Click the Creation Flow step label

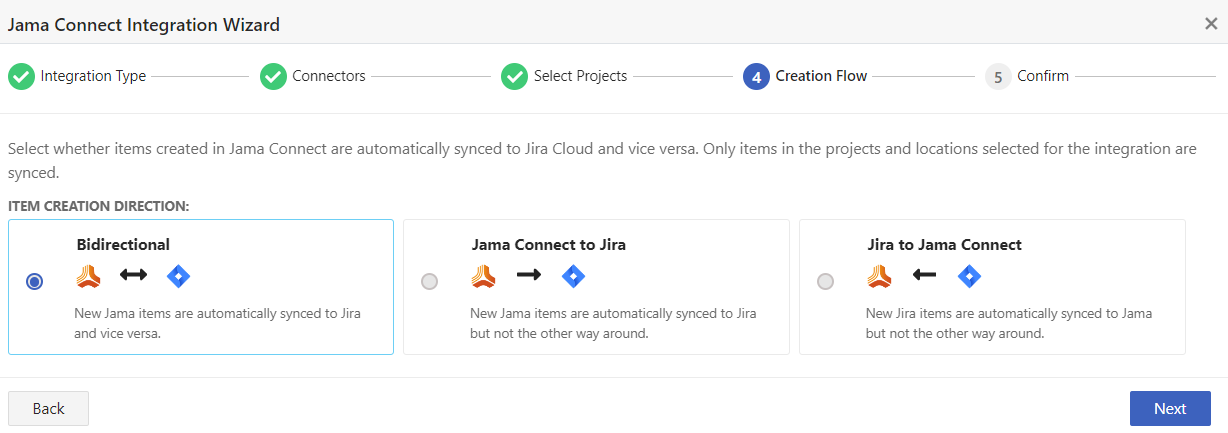821,76
